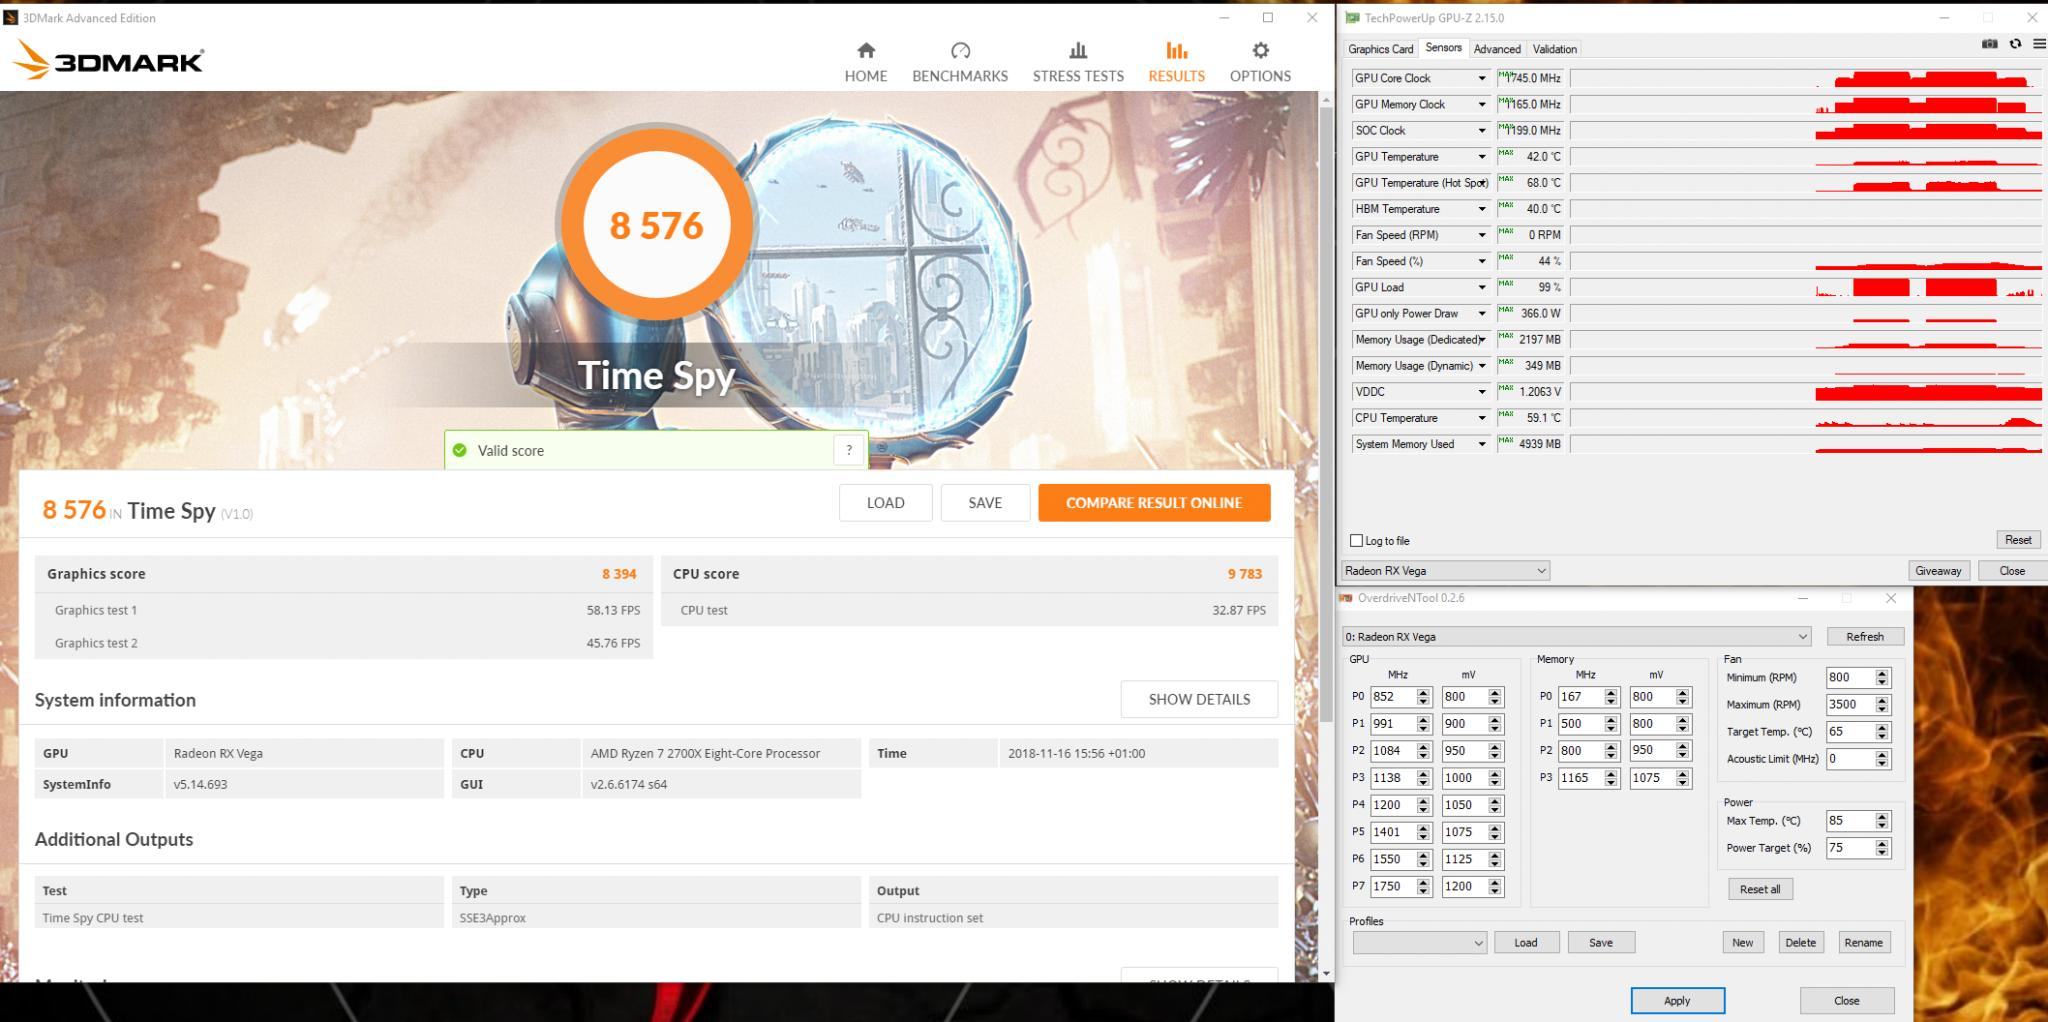Open the GPU-Z hamburger menu
This screenshot has height=1022, width=2048.
coord(2040,44)
